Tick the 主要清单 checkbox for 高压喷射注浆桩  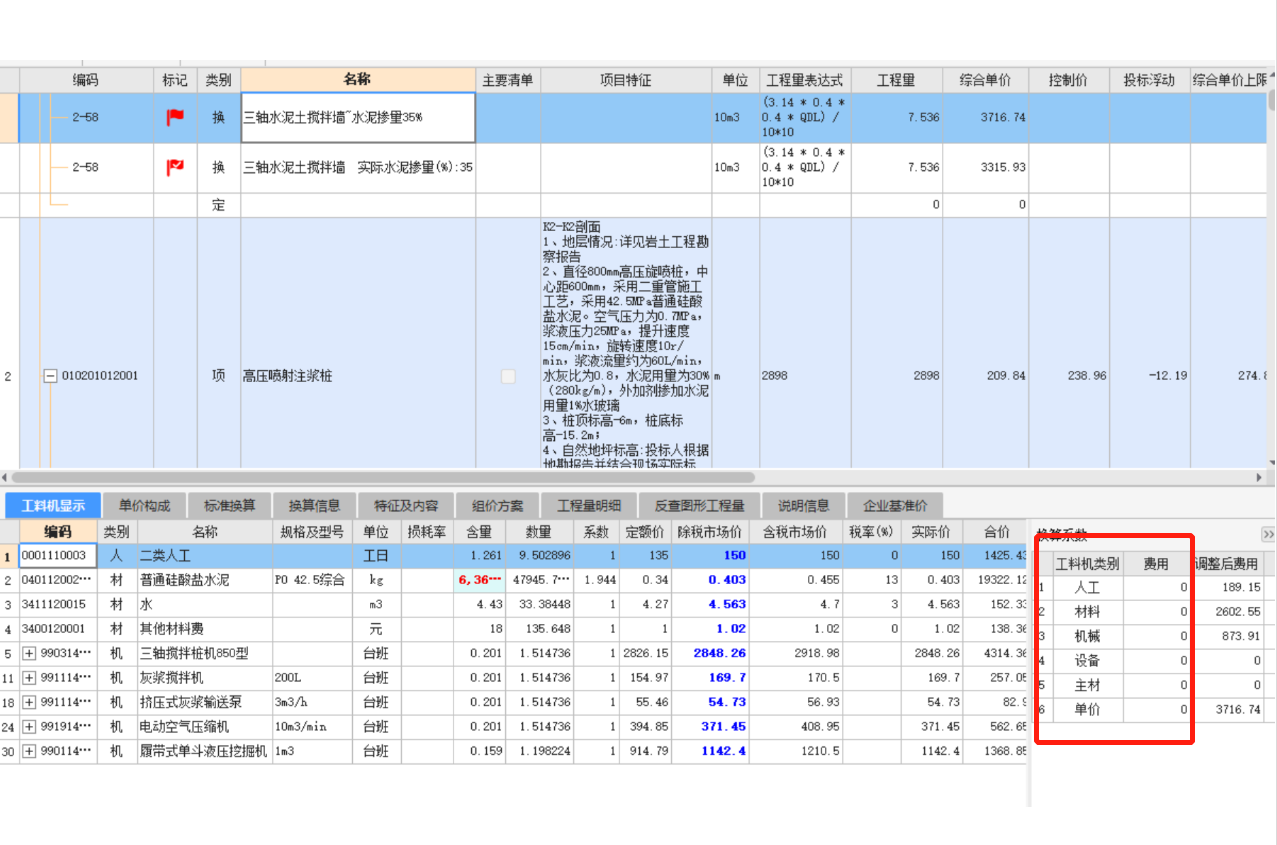[x=508, y=376]
